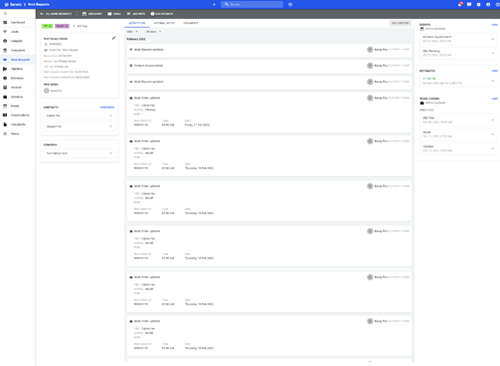
Task: Click the purple tag chip
Action: click(x=62, y=26)
